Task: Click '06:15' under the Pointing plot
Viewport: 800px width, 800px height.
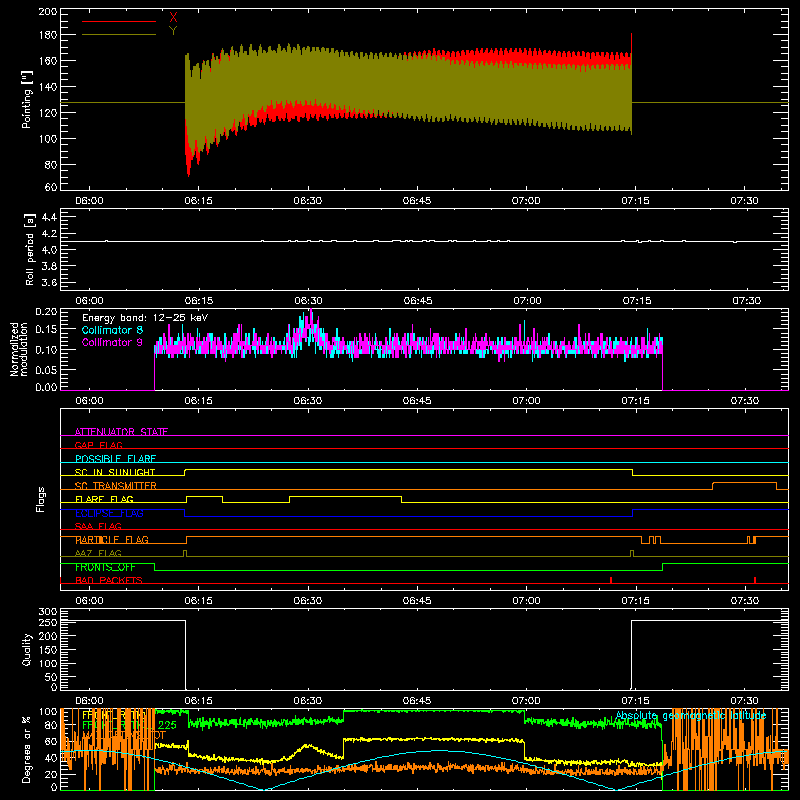Action: click(198, 201)
